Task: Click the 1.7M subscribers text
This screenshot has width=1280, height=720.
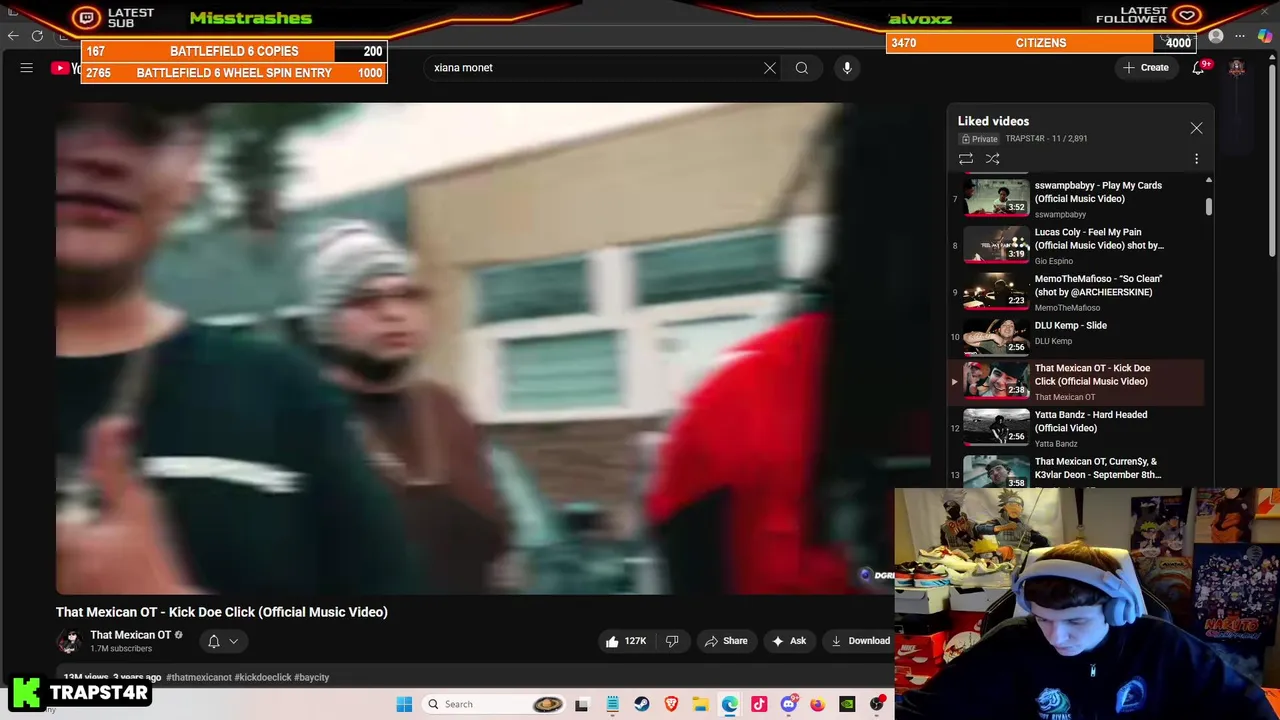Action: [x=121, y=649]
